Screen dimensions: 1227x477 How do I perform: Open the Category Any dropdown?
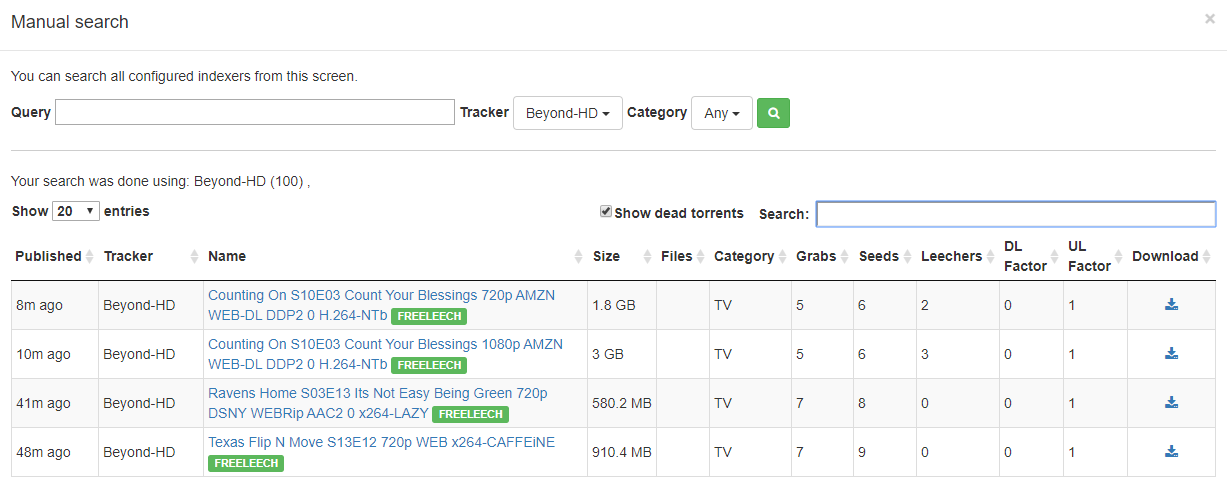(x=721, y=113)
